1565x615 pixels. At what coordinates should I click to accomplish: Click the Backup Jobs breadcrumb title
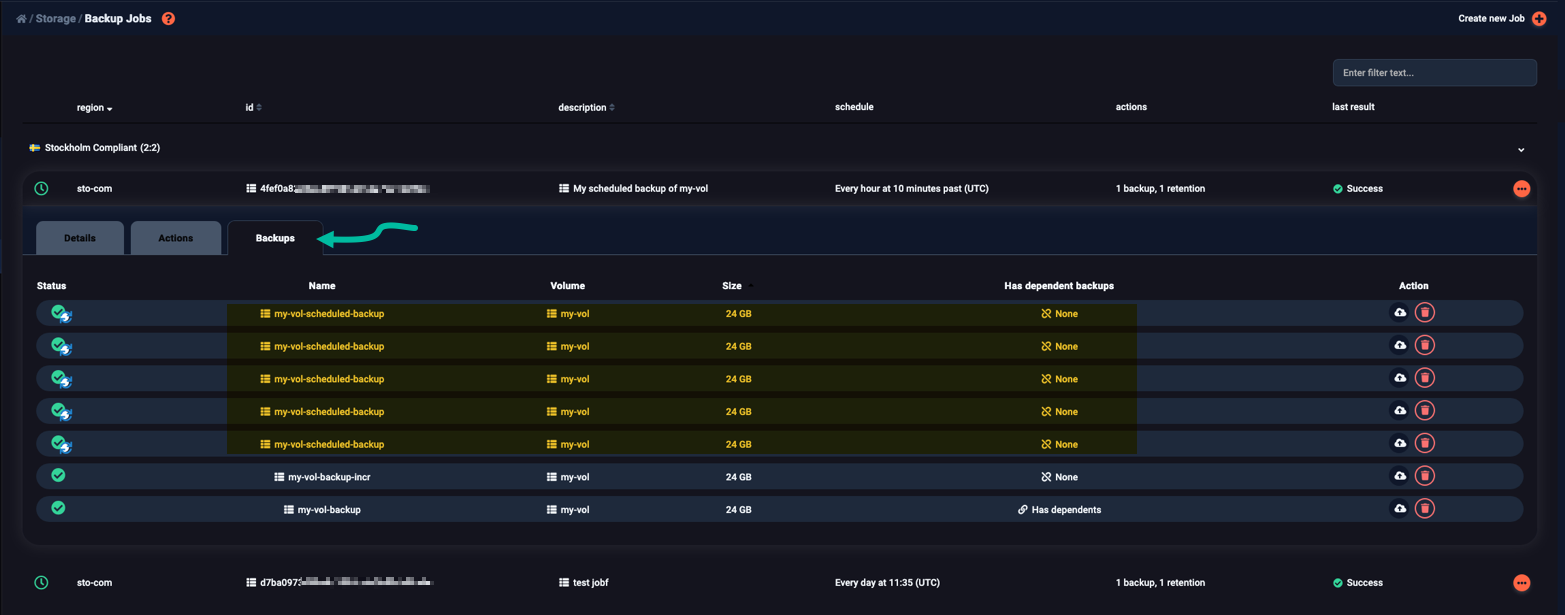click(118, 19)
